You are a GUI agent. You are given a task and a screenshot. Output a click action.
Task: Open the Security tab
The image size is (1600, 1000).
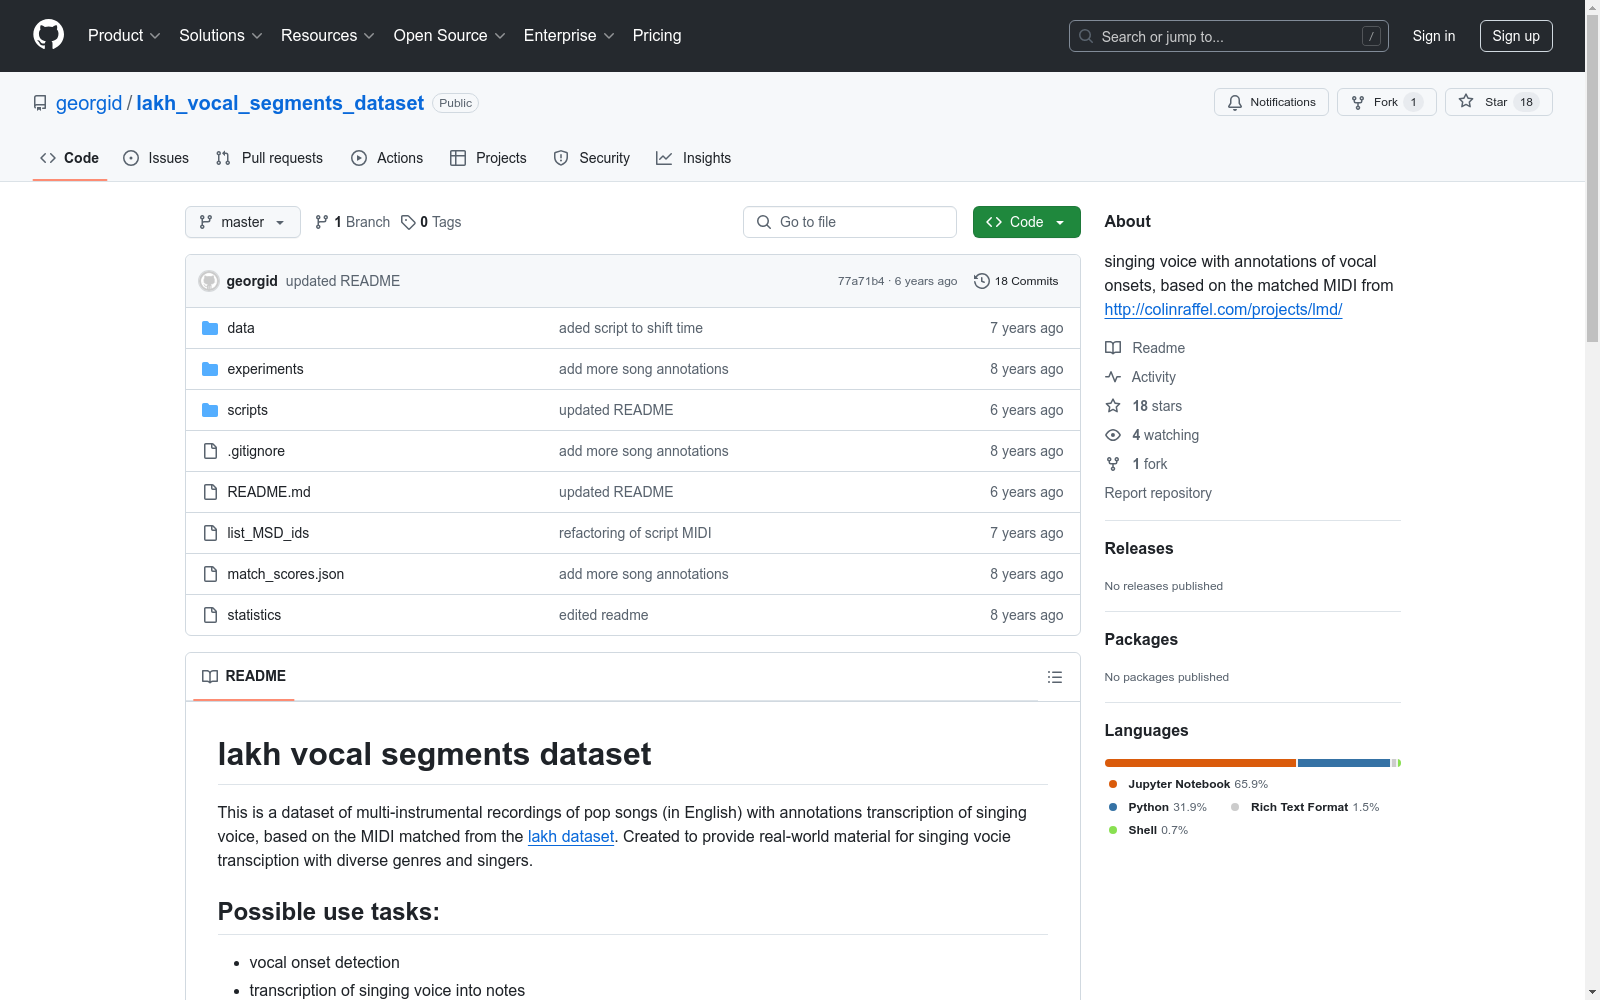[x=592, y=158]
